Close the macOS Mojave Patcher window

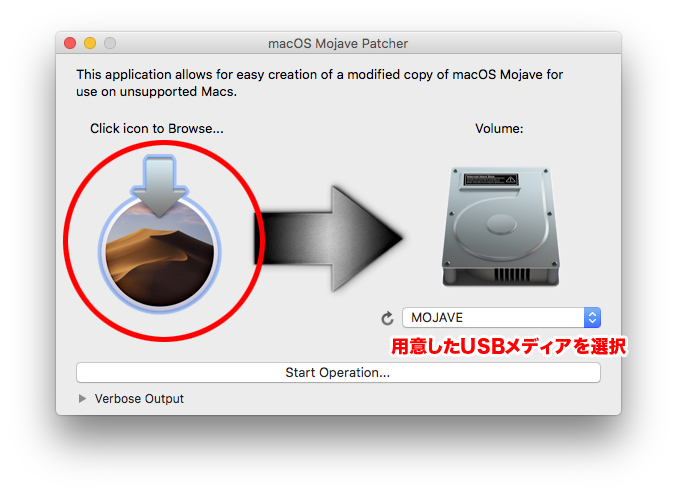click(x=70, y=43)
